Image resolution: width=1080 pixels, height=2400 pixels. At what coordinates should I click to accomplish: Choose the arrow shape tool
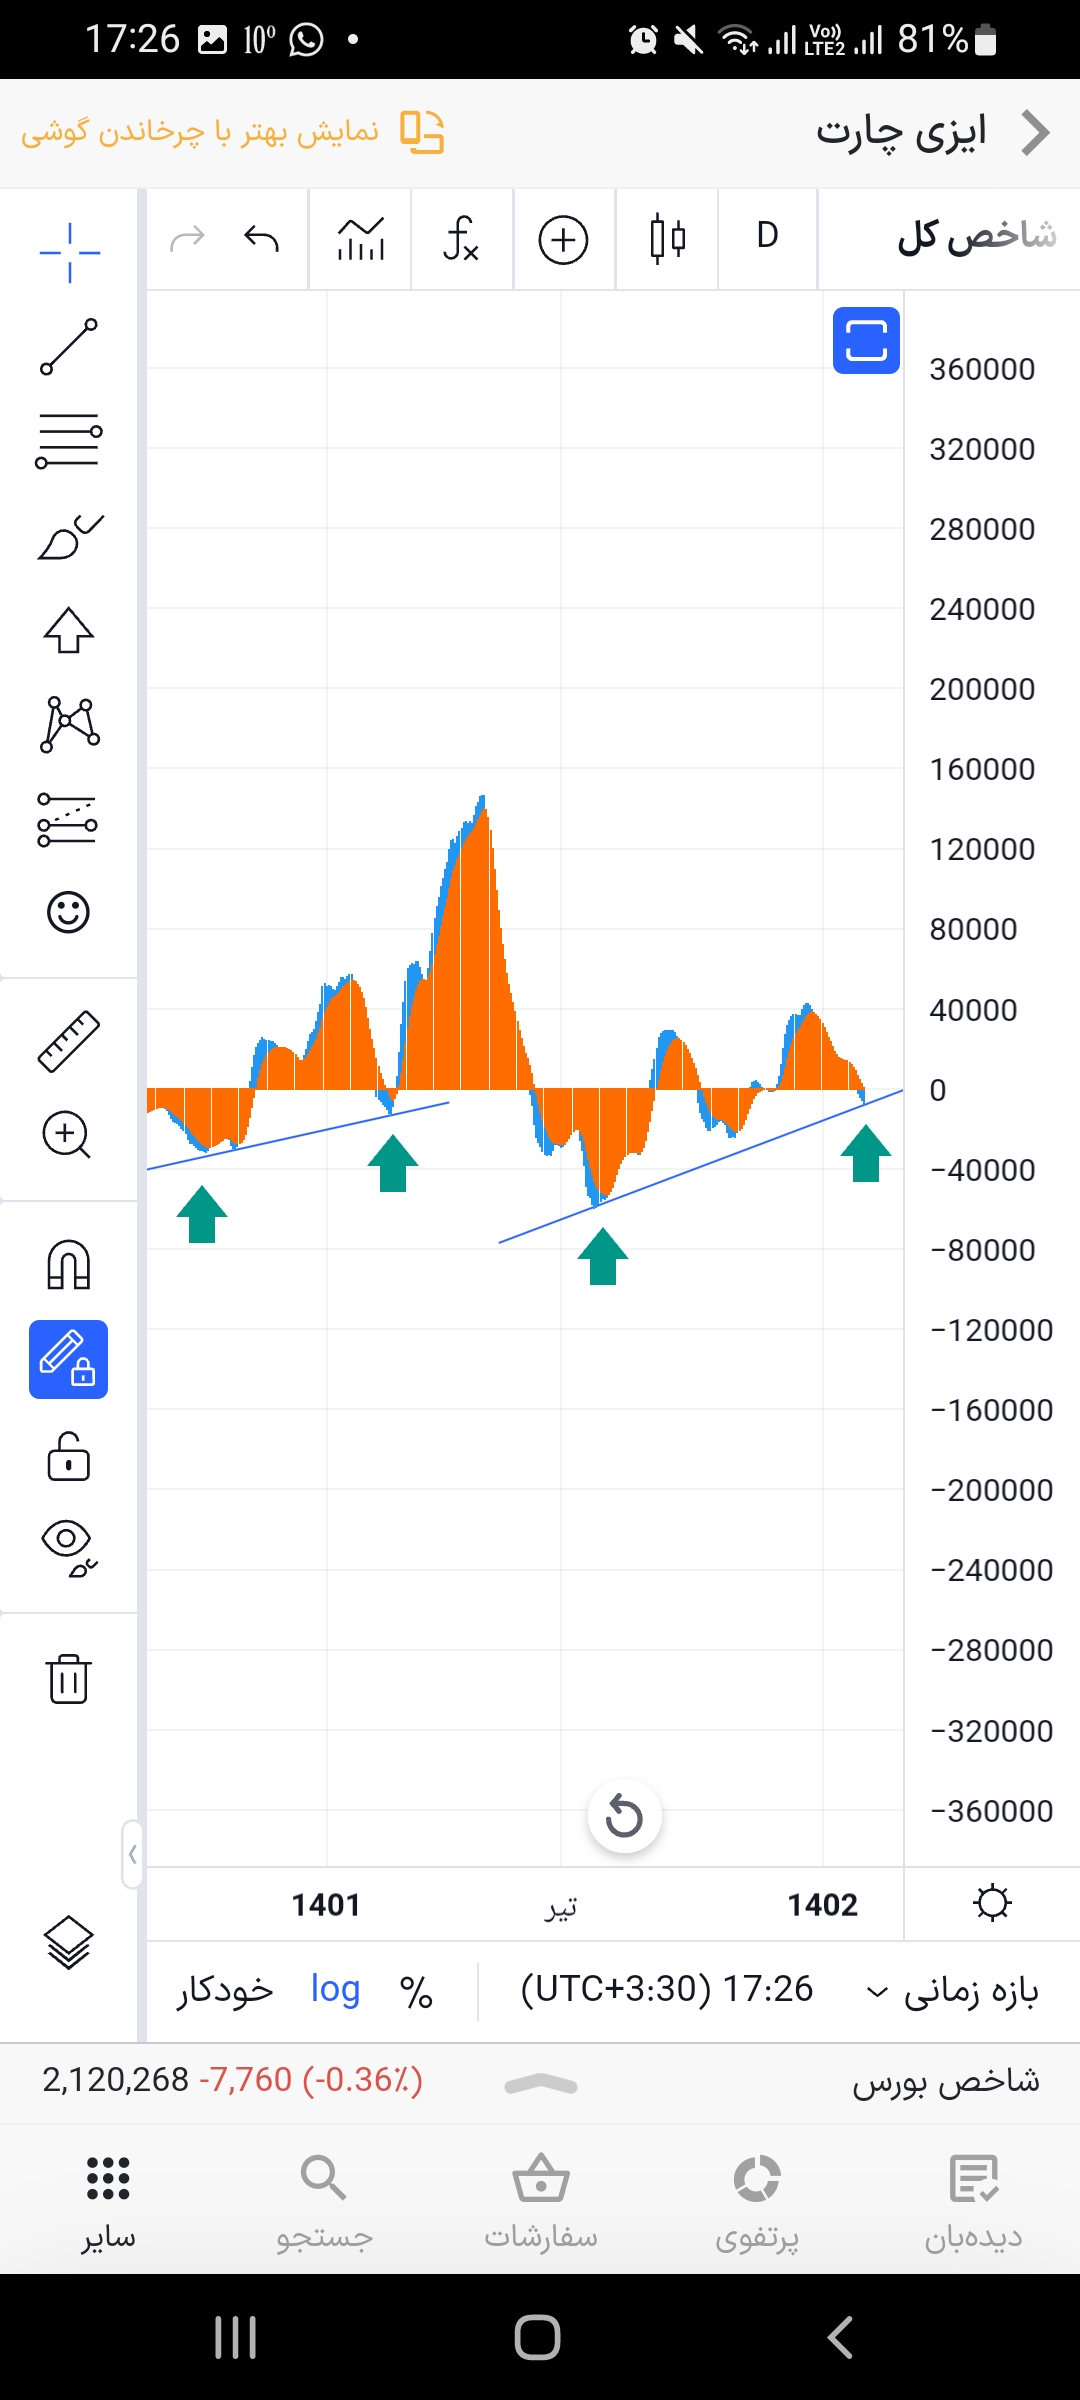point(69,630)
